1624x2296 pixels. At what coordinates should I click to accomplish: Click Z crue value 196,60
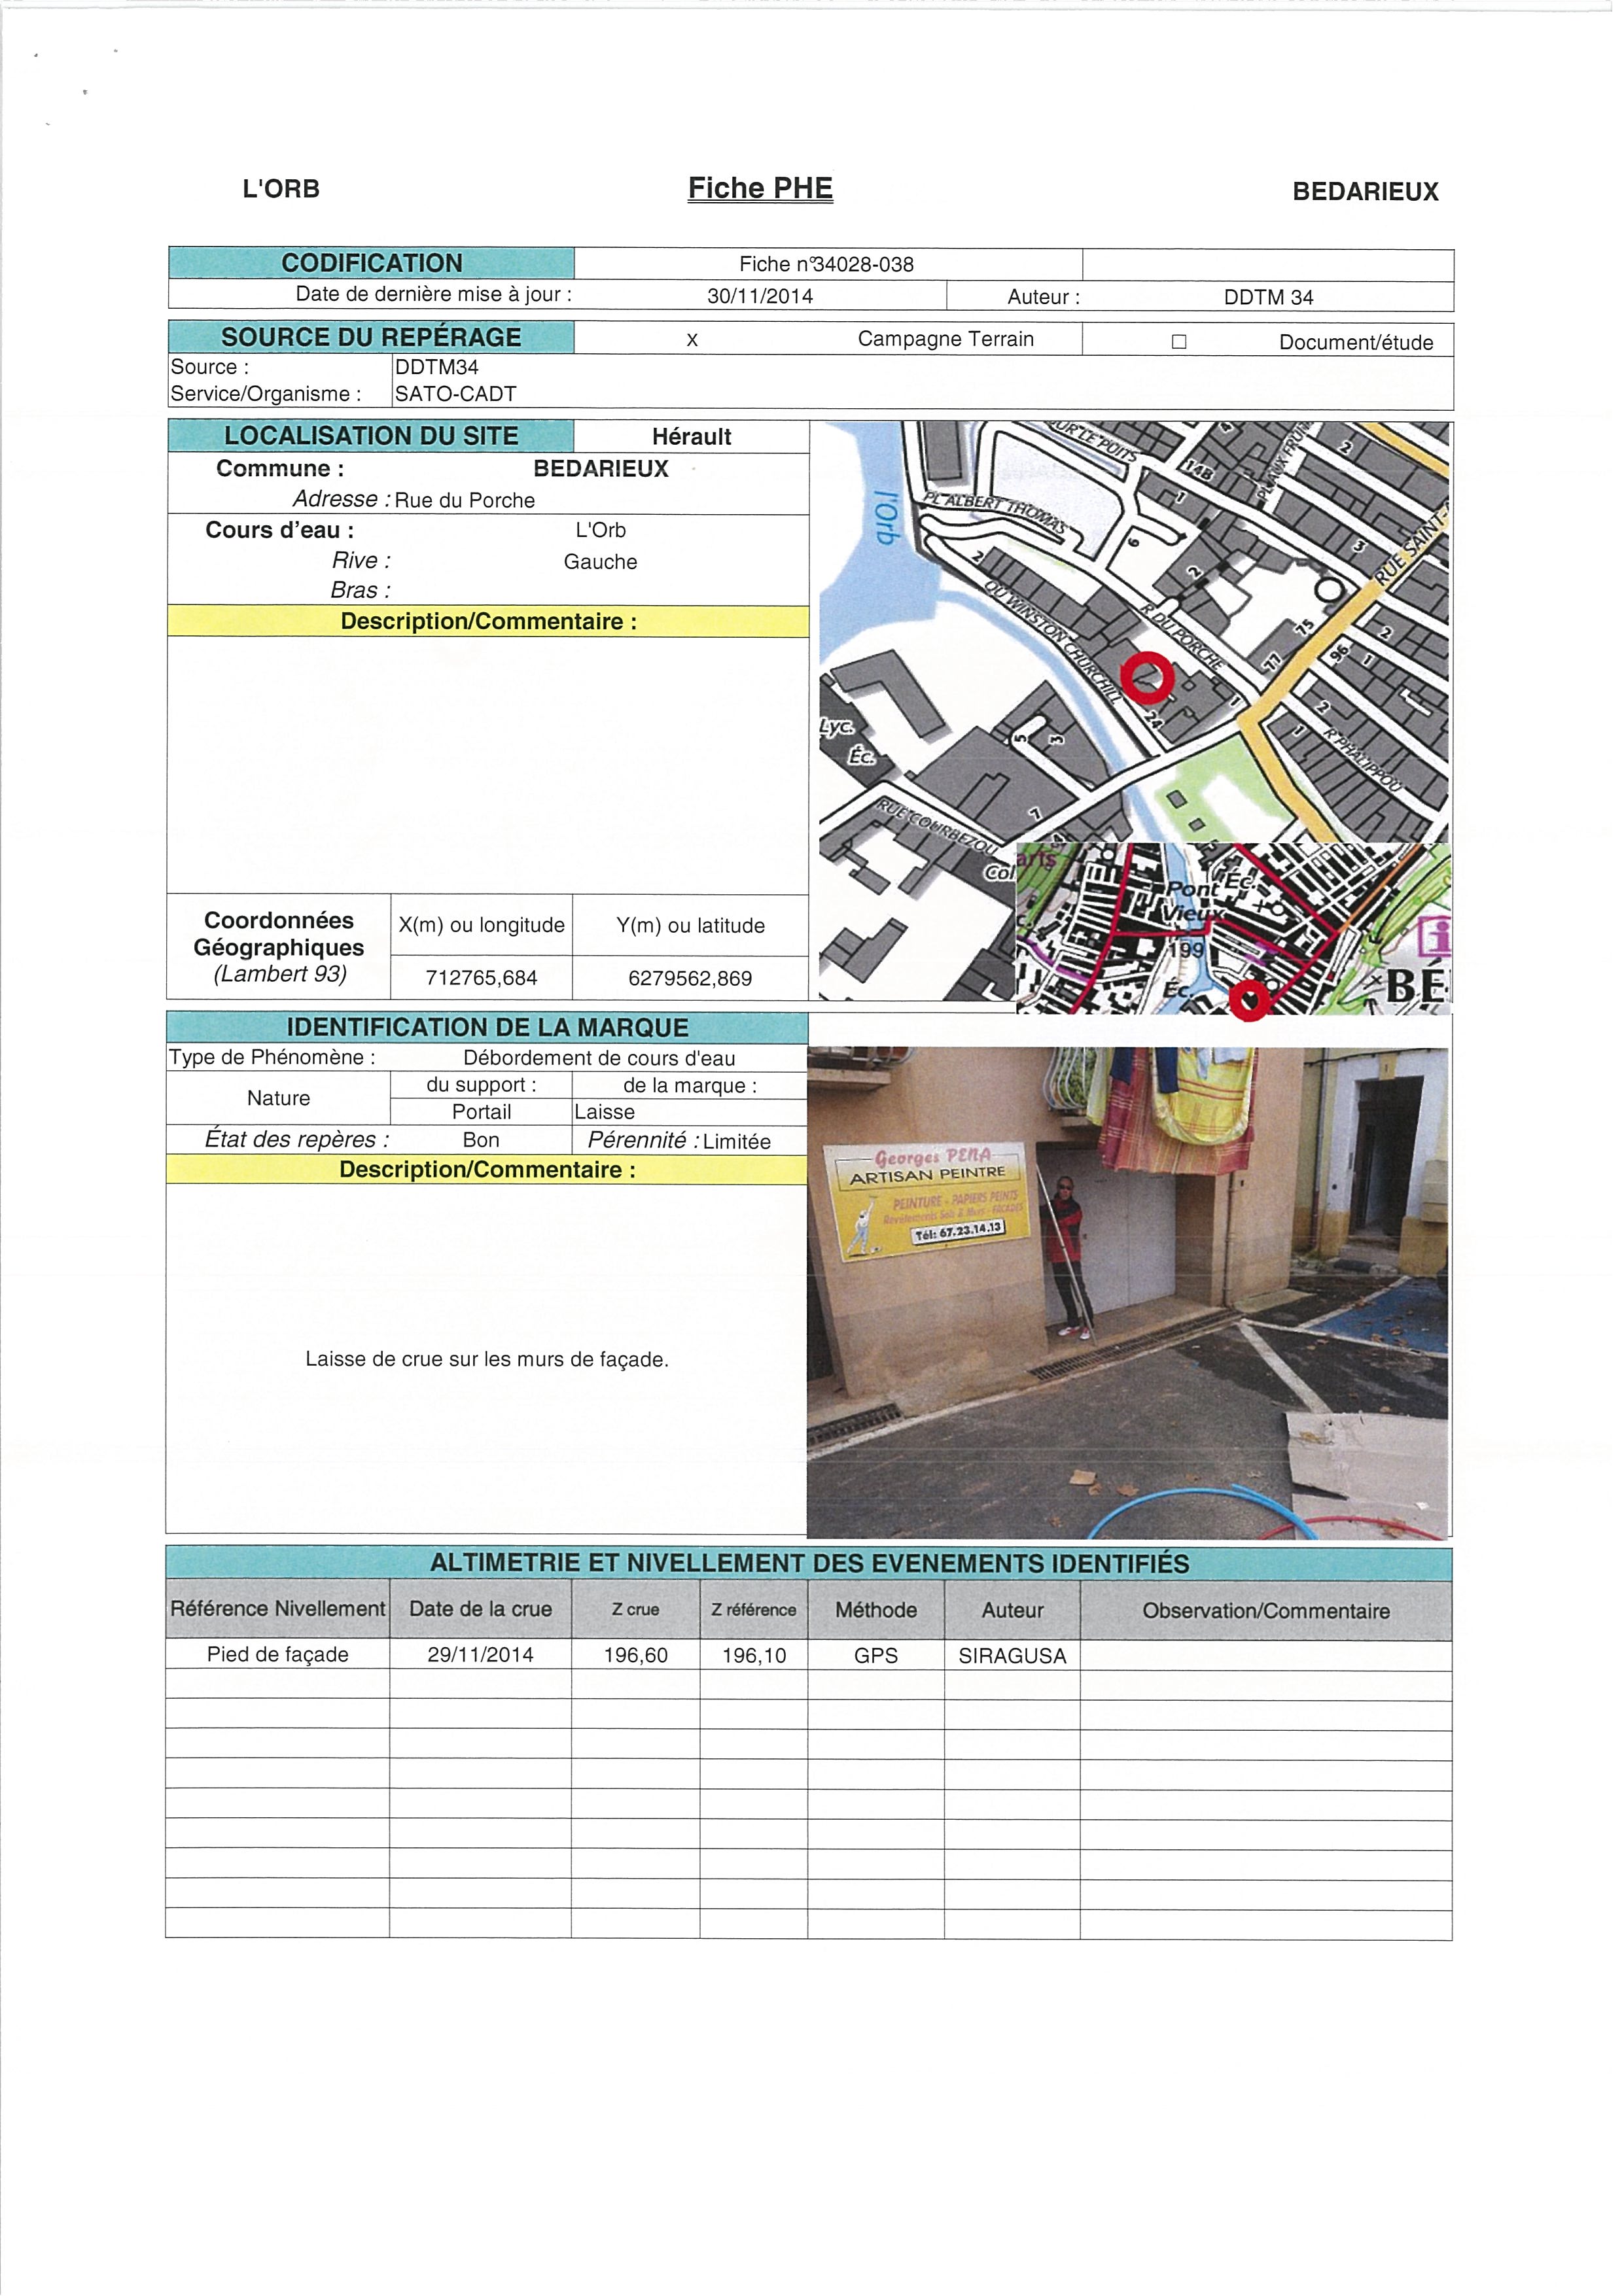click(636, 1656)
